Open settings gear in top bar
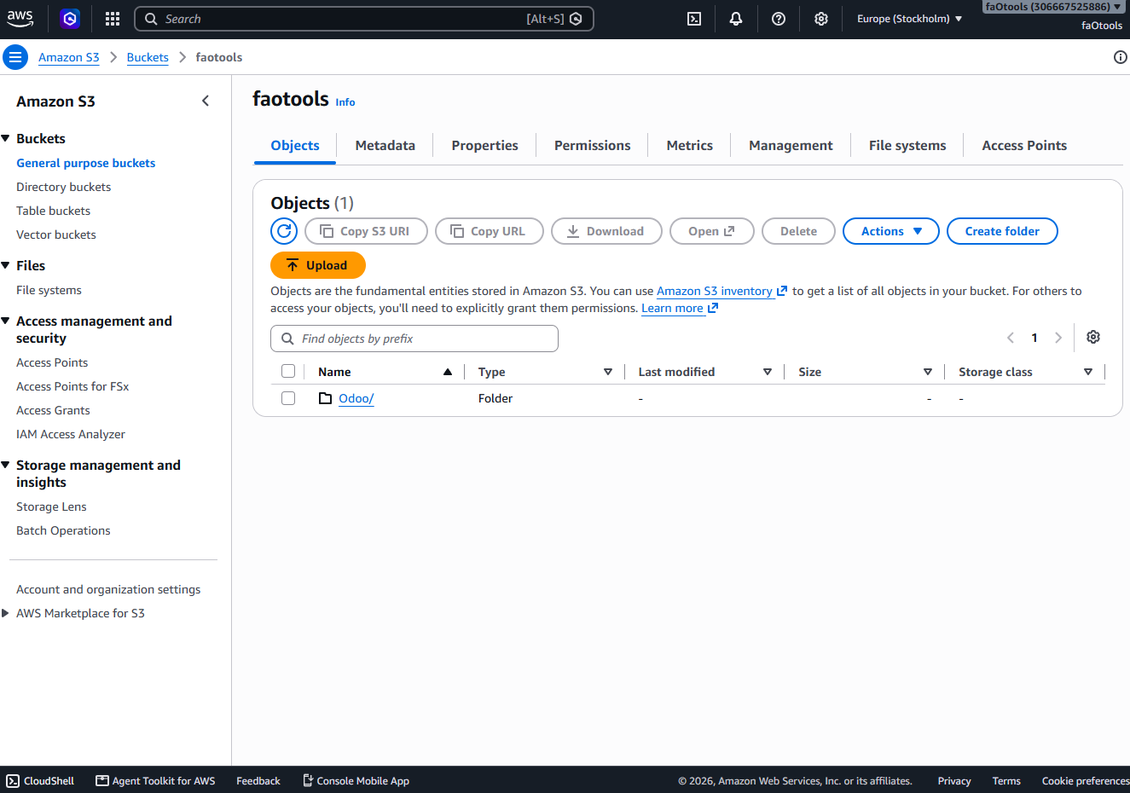 tap(821, 19)
